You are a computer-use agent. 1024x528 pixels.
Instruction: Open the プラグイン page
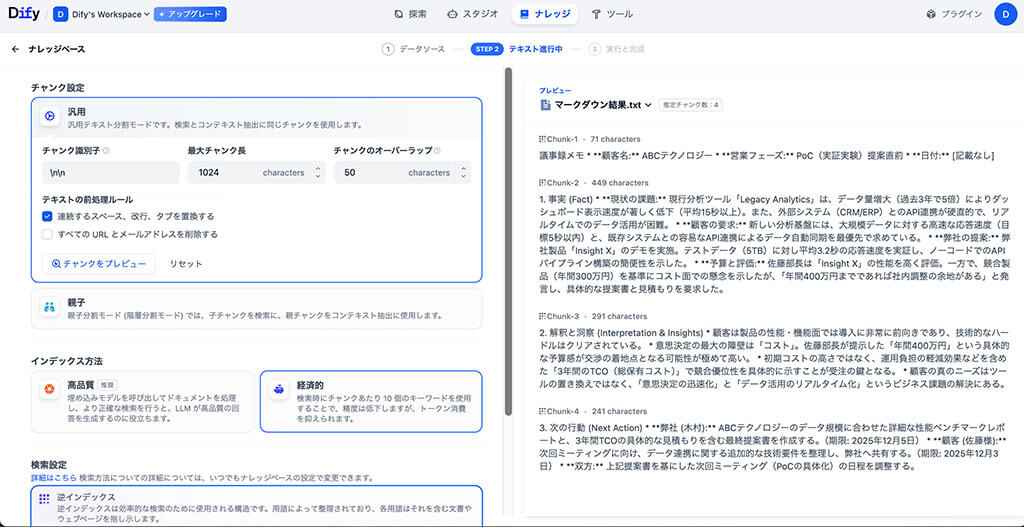coord(953,14)
